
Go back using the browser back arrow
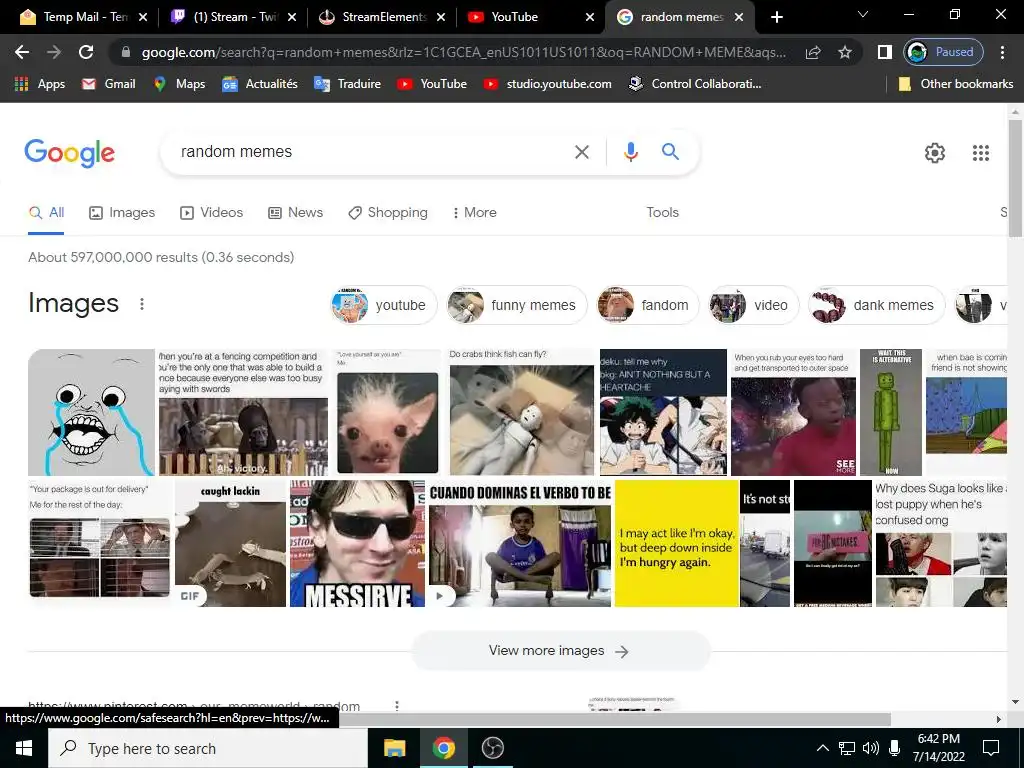(22, 52)
